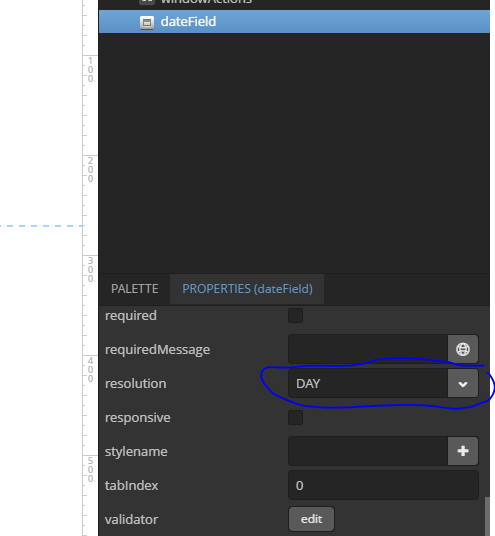Switch to the PALETTE tab

[135, 289]
